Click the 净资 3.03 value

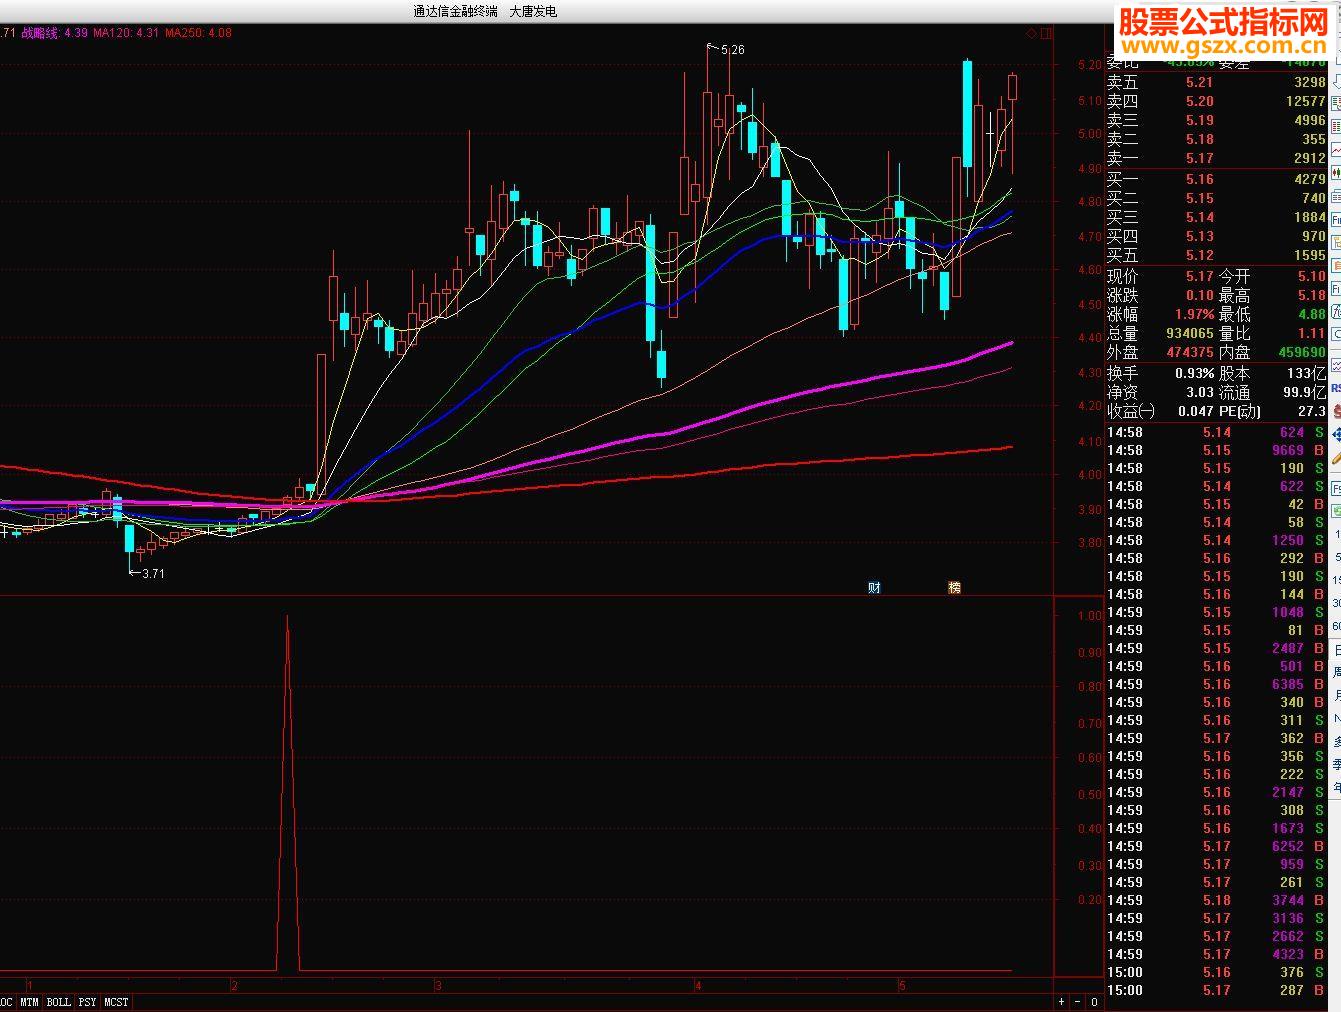1199,392
